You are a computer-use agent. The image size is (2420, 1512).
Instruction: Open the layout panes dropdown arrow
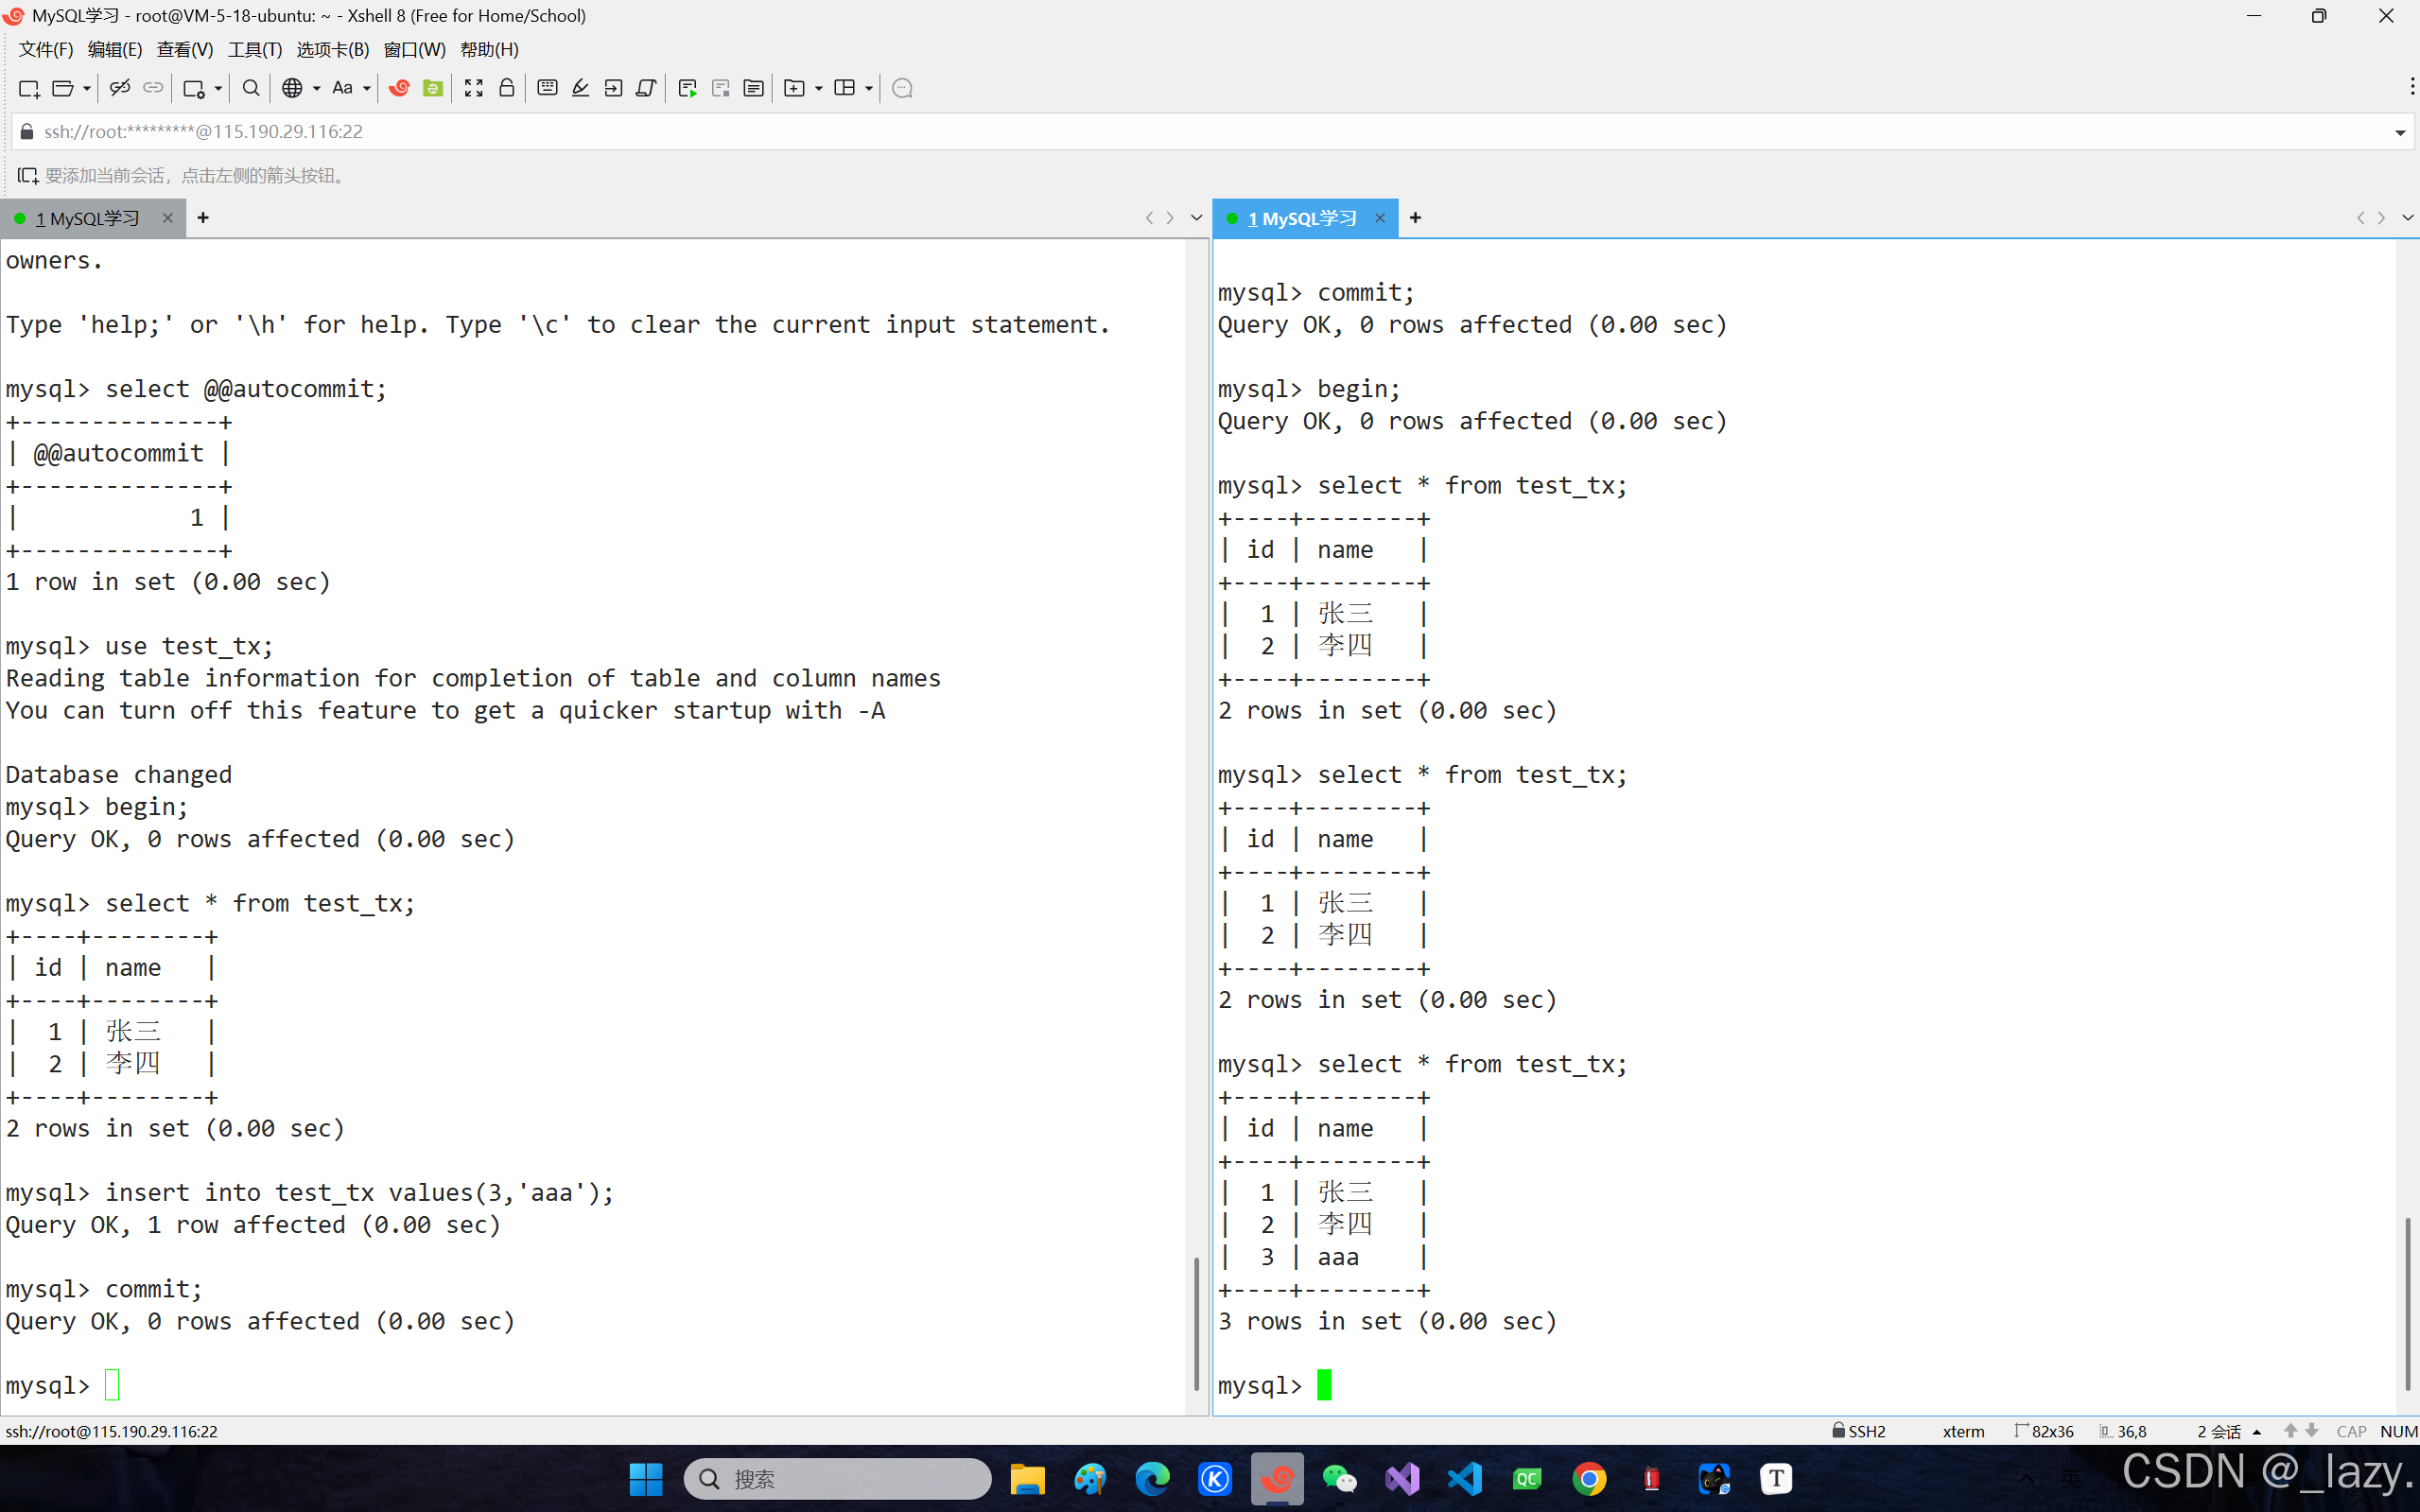[x=869, y=88]
